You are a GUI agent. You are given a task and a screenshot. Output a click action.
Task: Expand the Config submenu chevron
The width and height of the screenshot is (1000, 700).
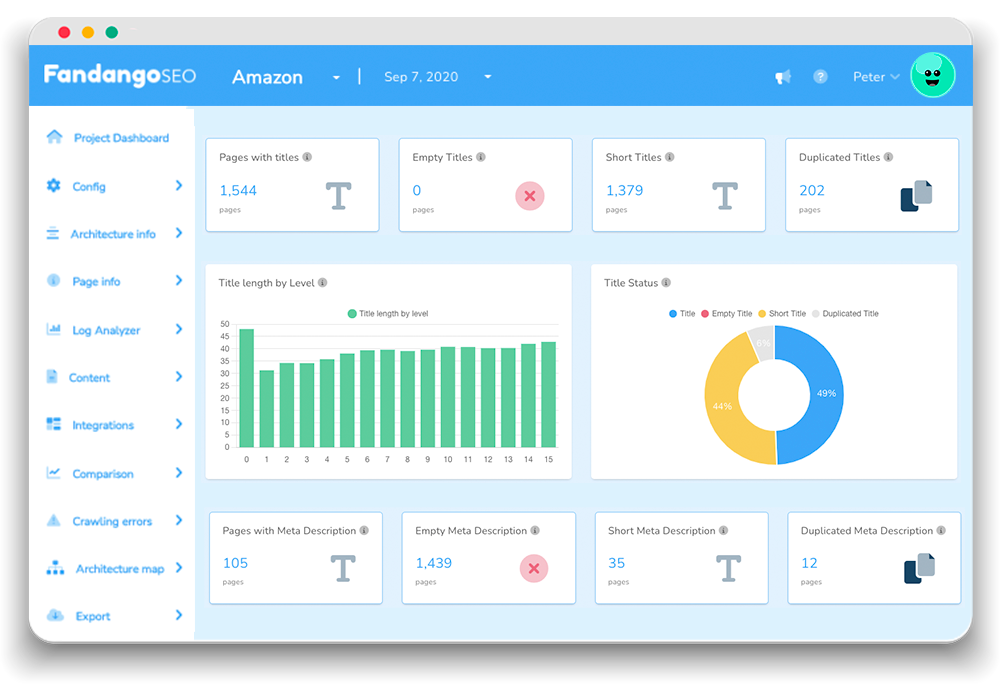pos(179,186)
